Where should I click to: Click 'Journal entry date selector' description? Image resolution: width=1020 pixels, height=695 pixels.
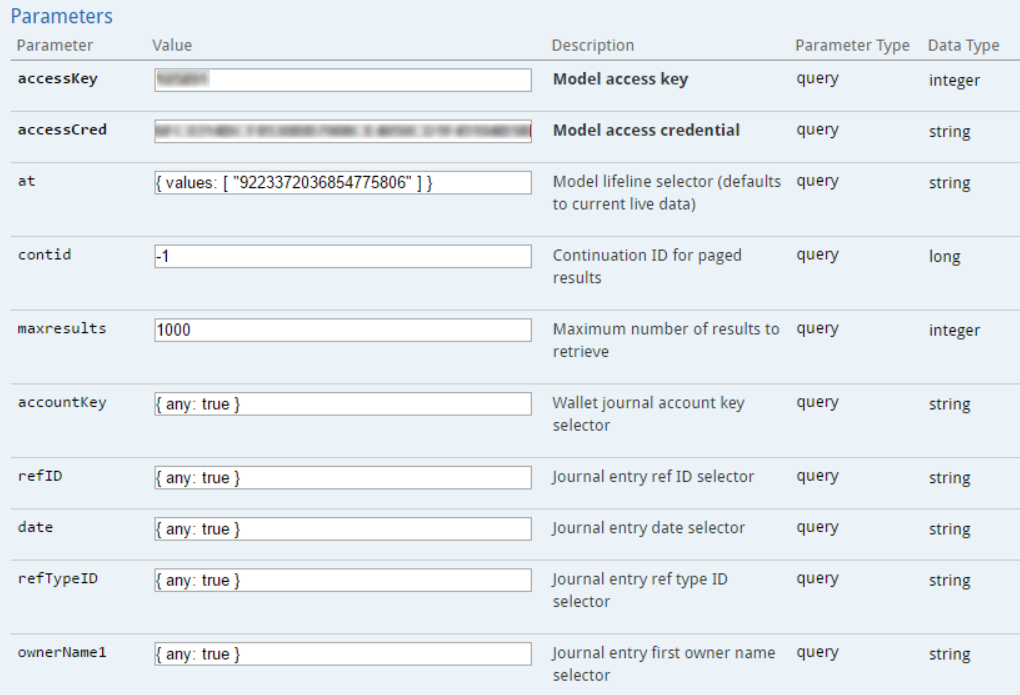(649, 528)
